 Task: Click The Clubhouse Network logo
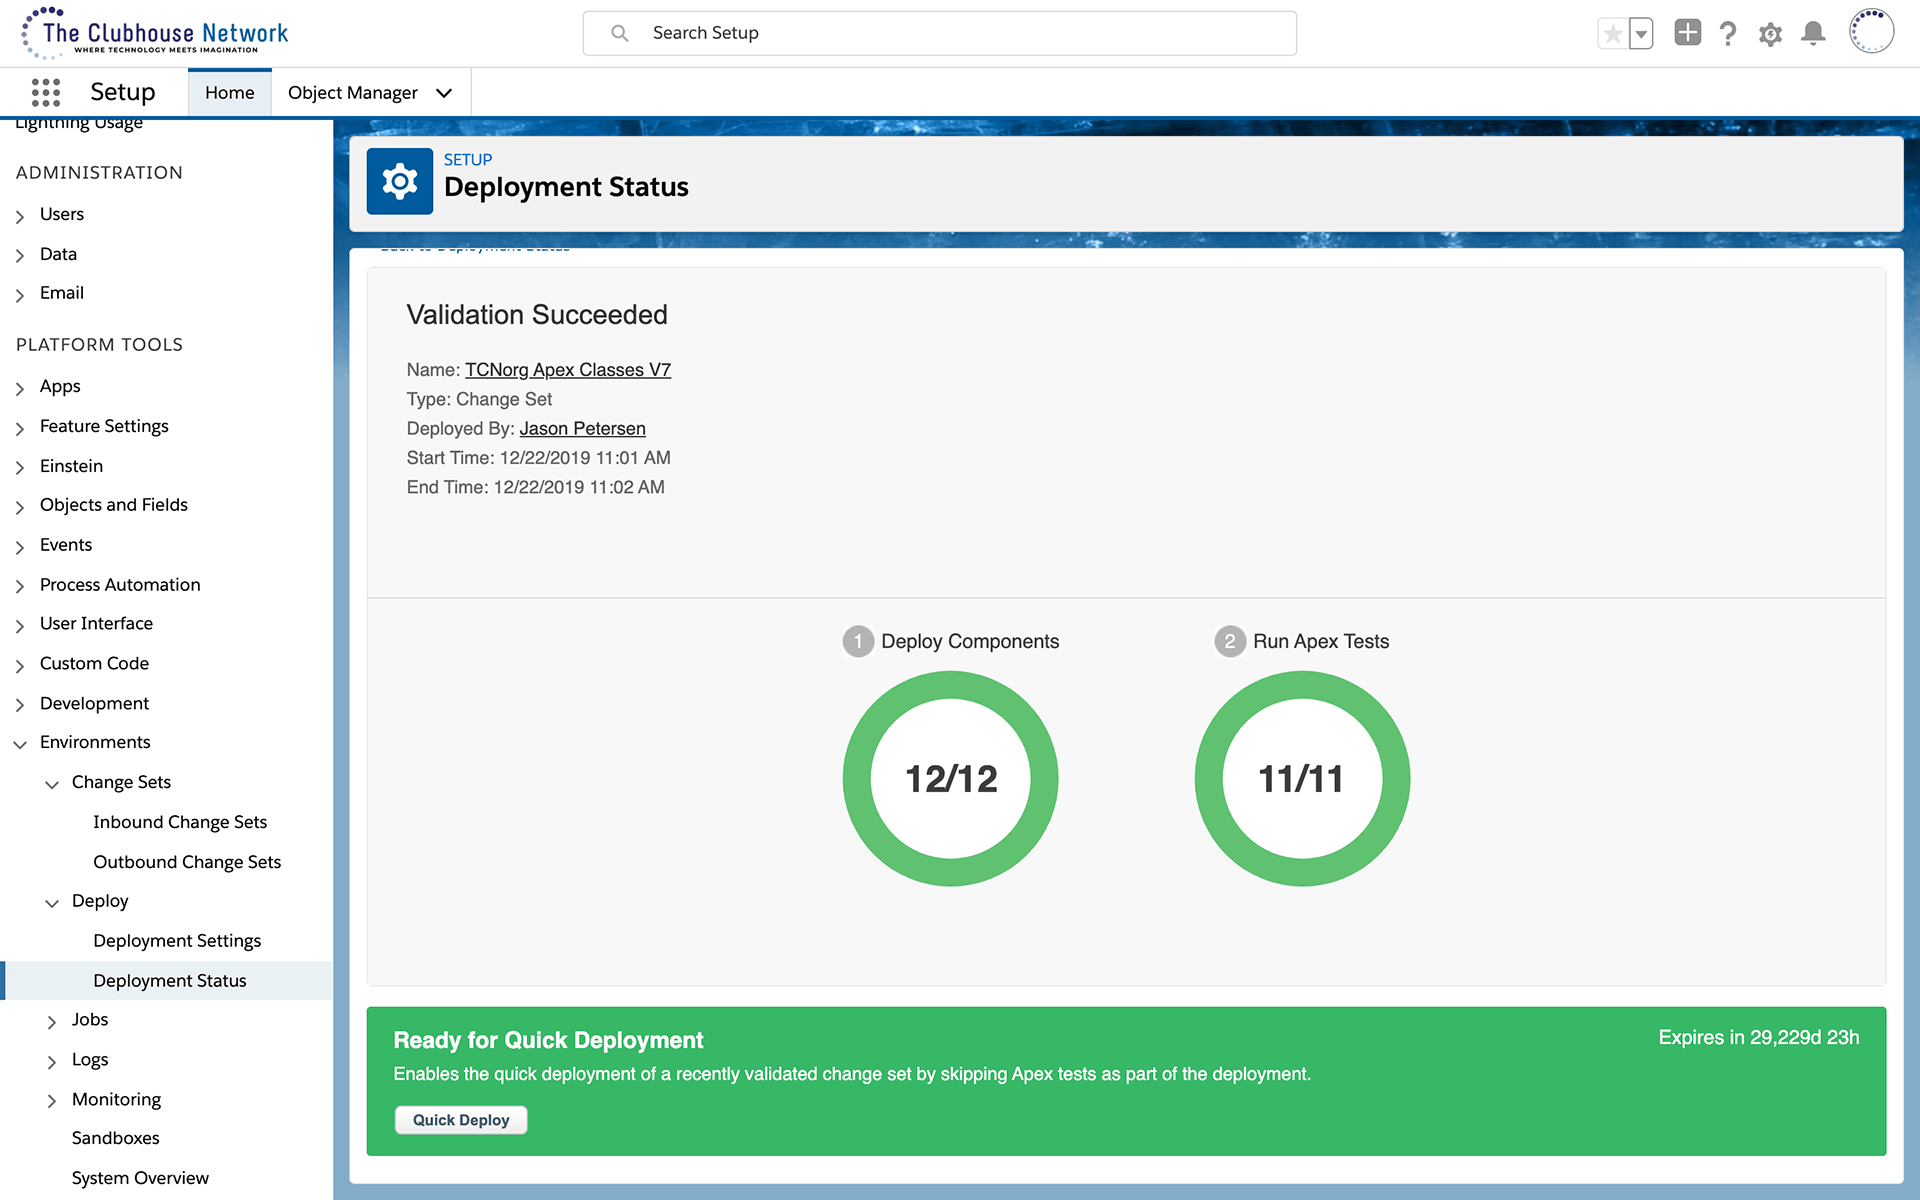155,33
